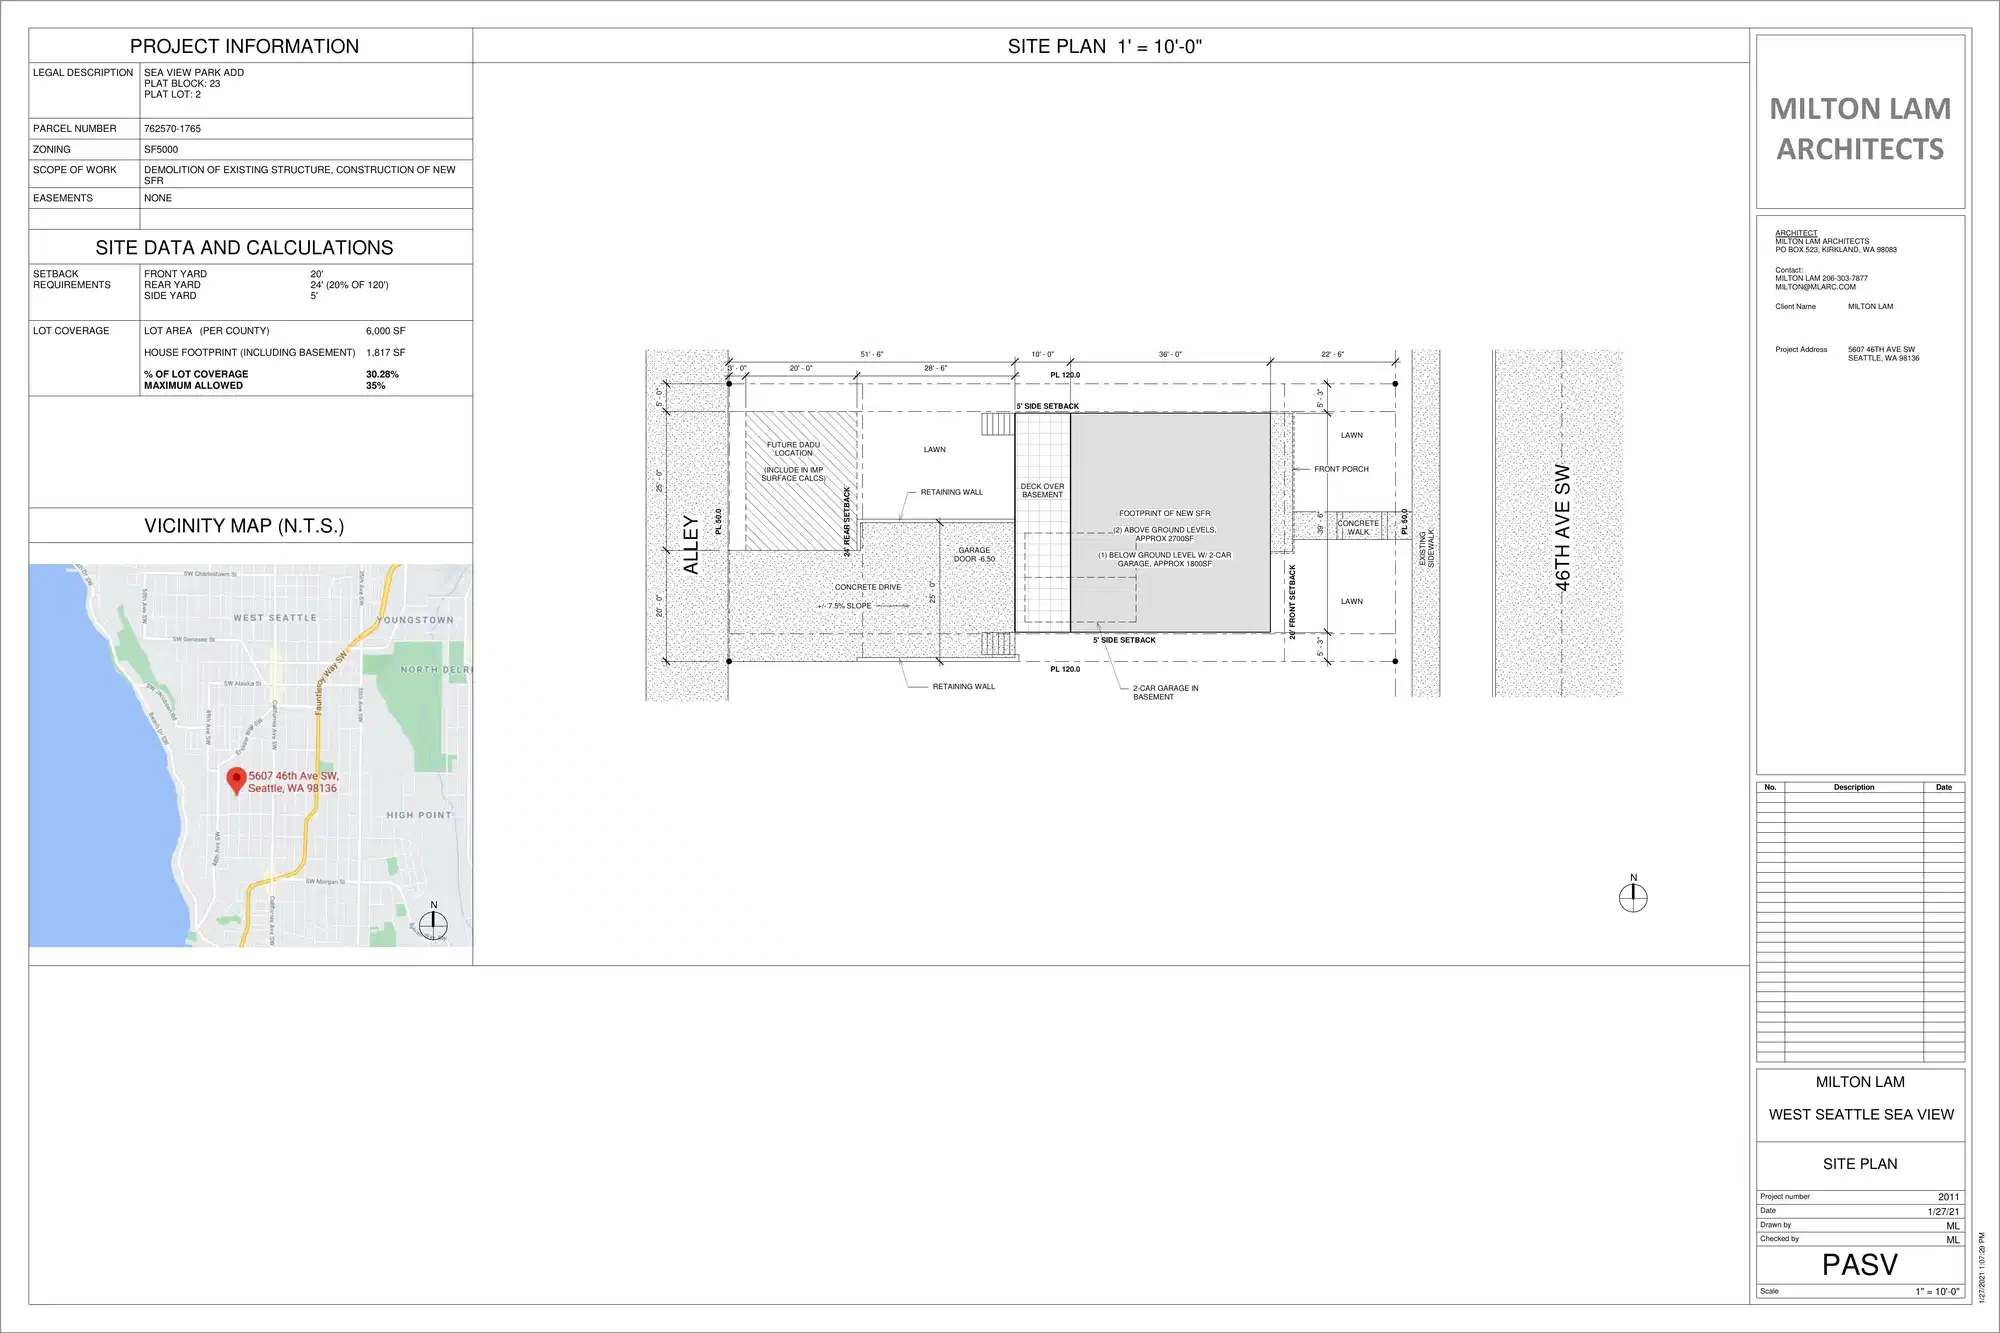This screenshot has width=2000, height=1333.
Task: Click Fauntleroy Way SW road label on map
Action: pos(330,682)
